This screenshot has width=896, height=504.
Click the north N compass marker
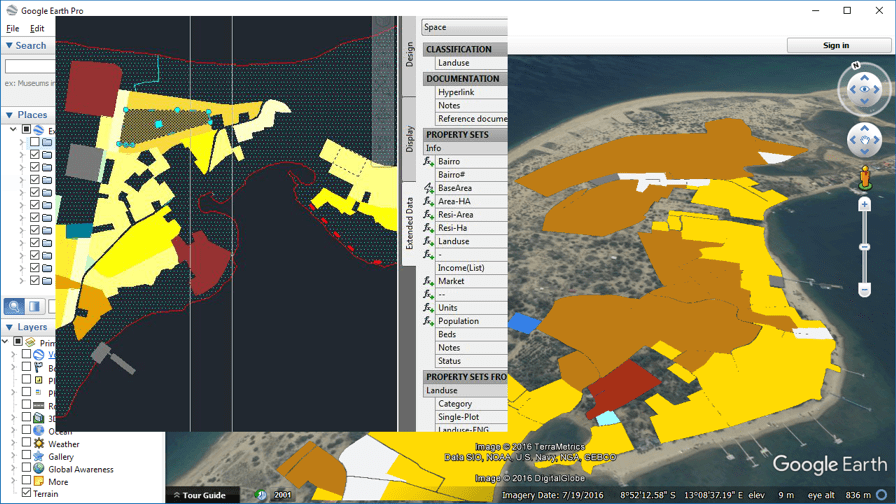tap(856, 66)
